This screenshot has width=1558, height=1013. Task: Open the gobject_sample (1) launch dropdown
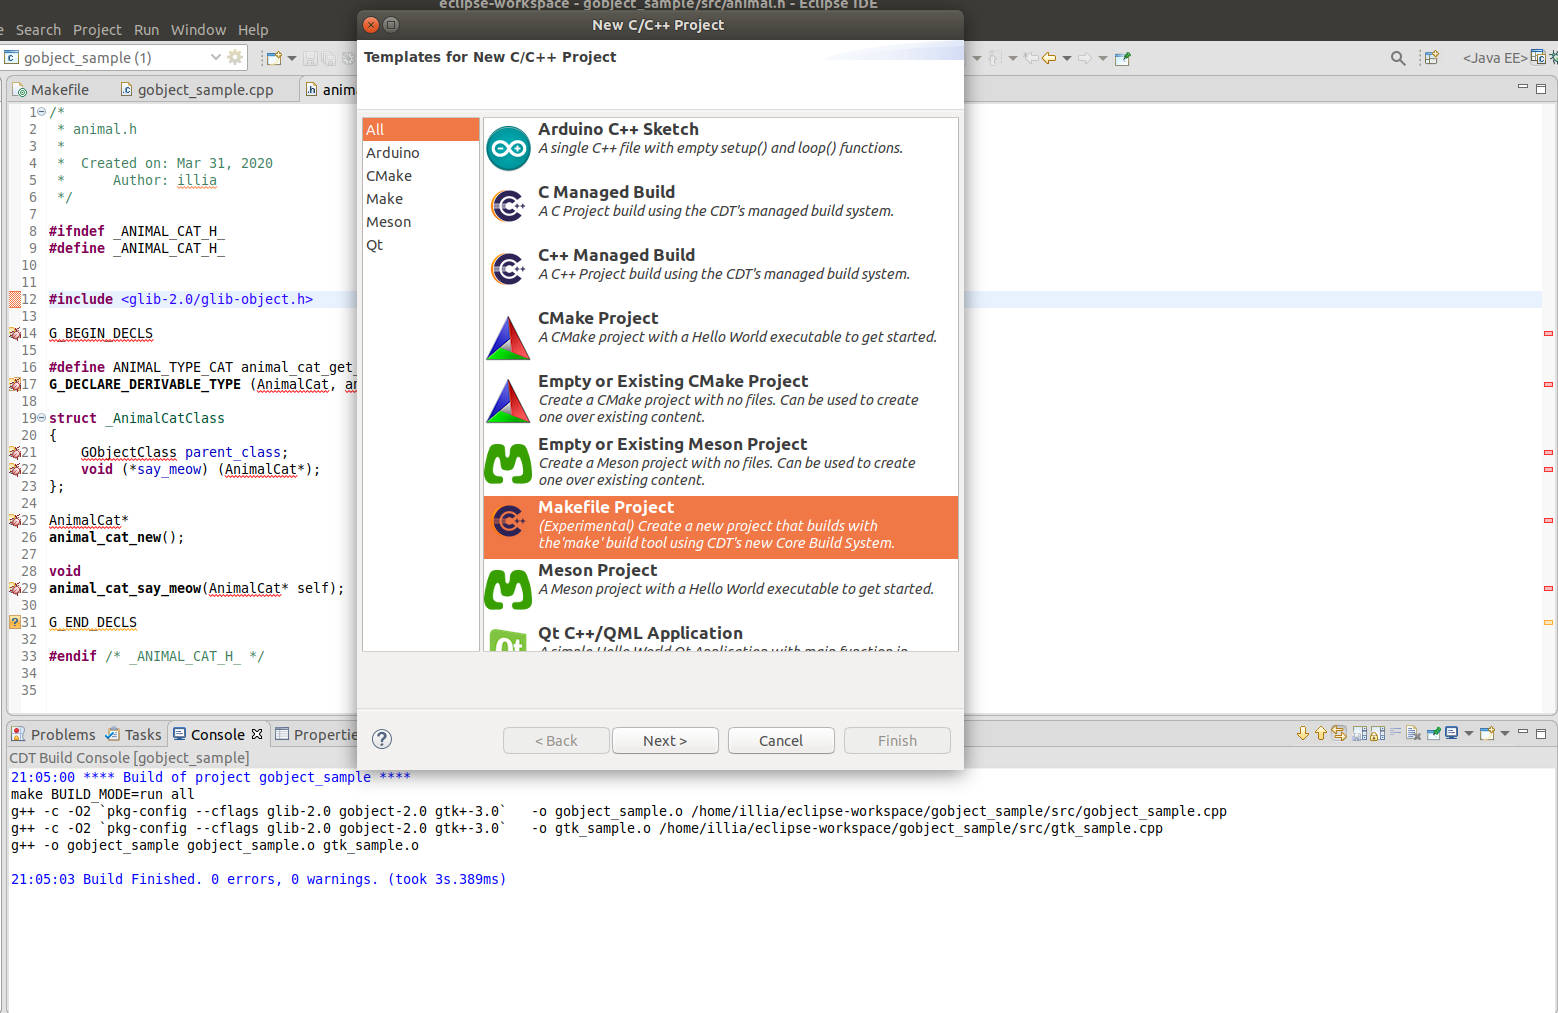point(215,57)
